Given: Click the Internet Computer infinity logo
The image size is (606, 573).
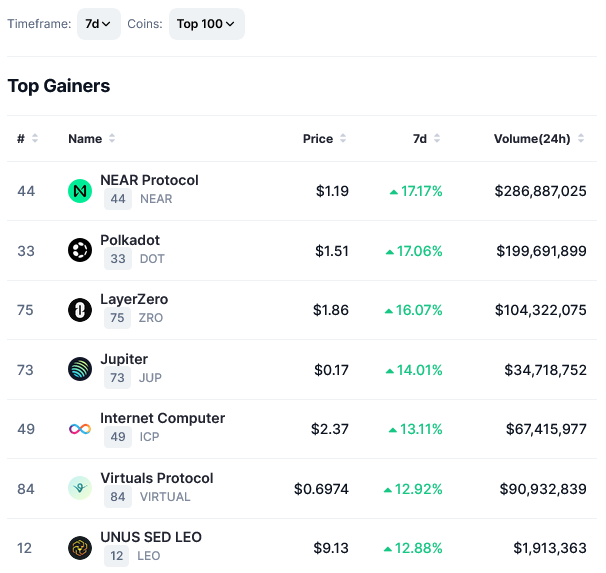Looking at the screenshot, I should pyautogui.click(x=80, y=429).
